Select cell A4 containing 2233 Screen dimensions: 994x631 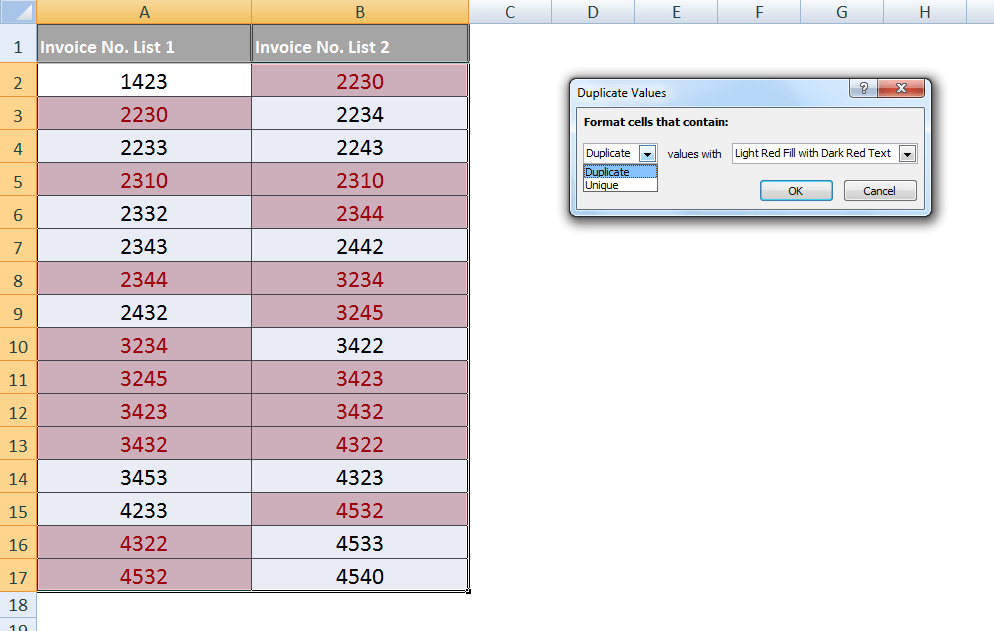pos(145,146)
